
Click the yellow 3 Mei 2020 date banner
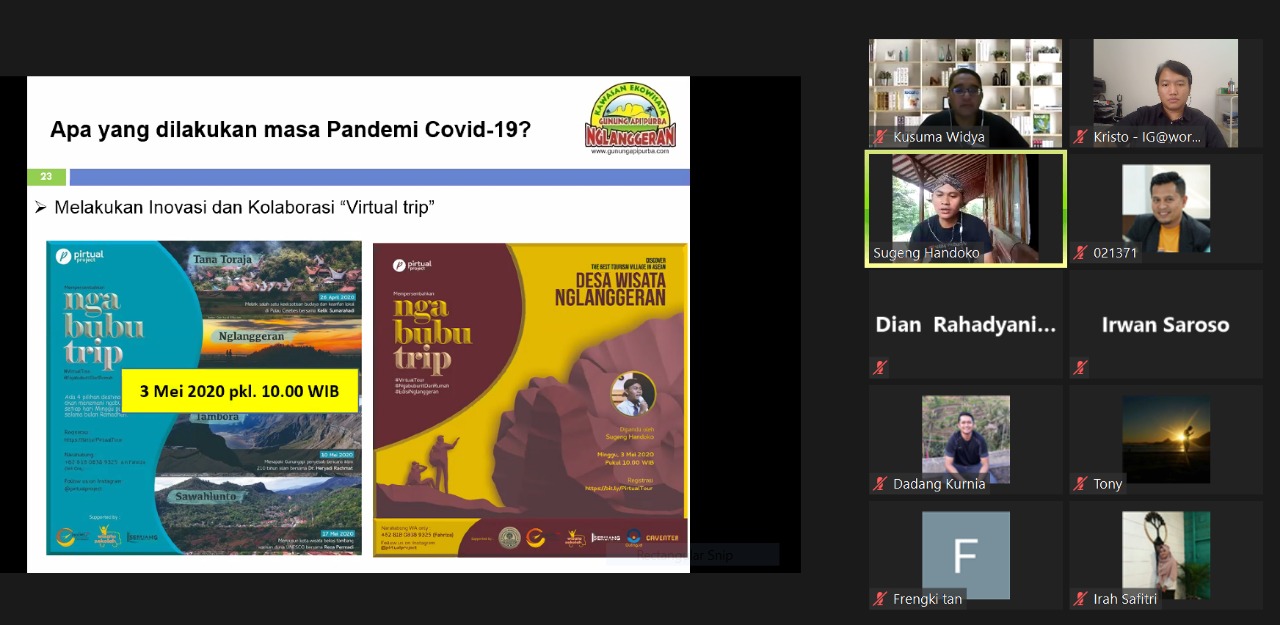(239, 389)
